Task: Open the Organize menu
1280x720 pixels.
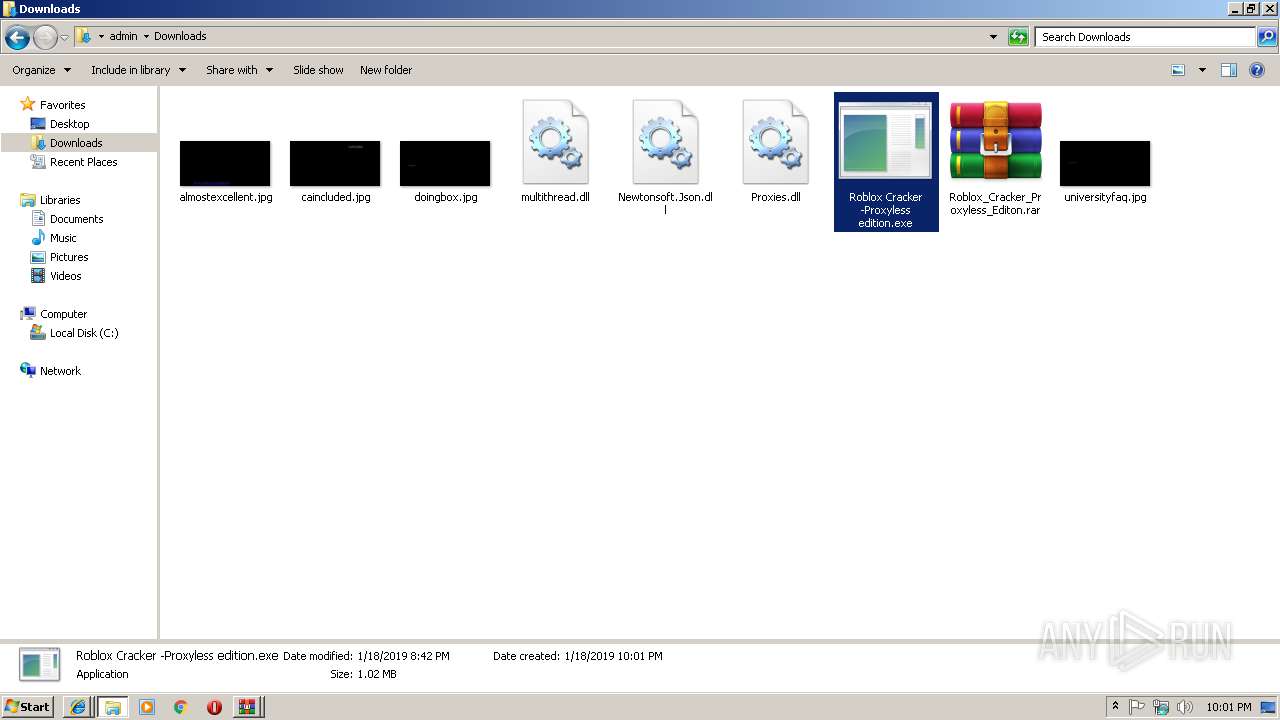Action: point(41,70)
